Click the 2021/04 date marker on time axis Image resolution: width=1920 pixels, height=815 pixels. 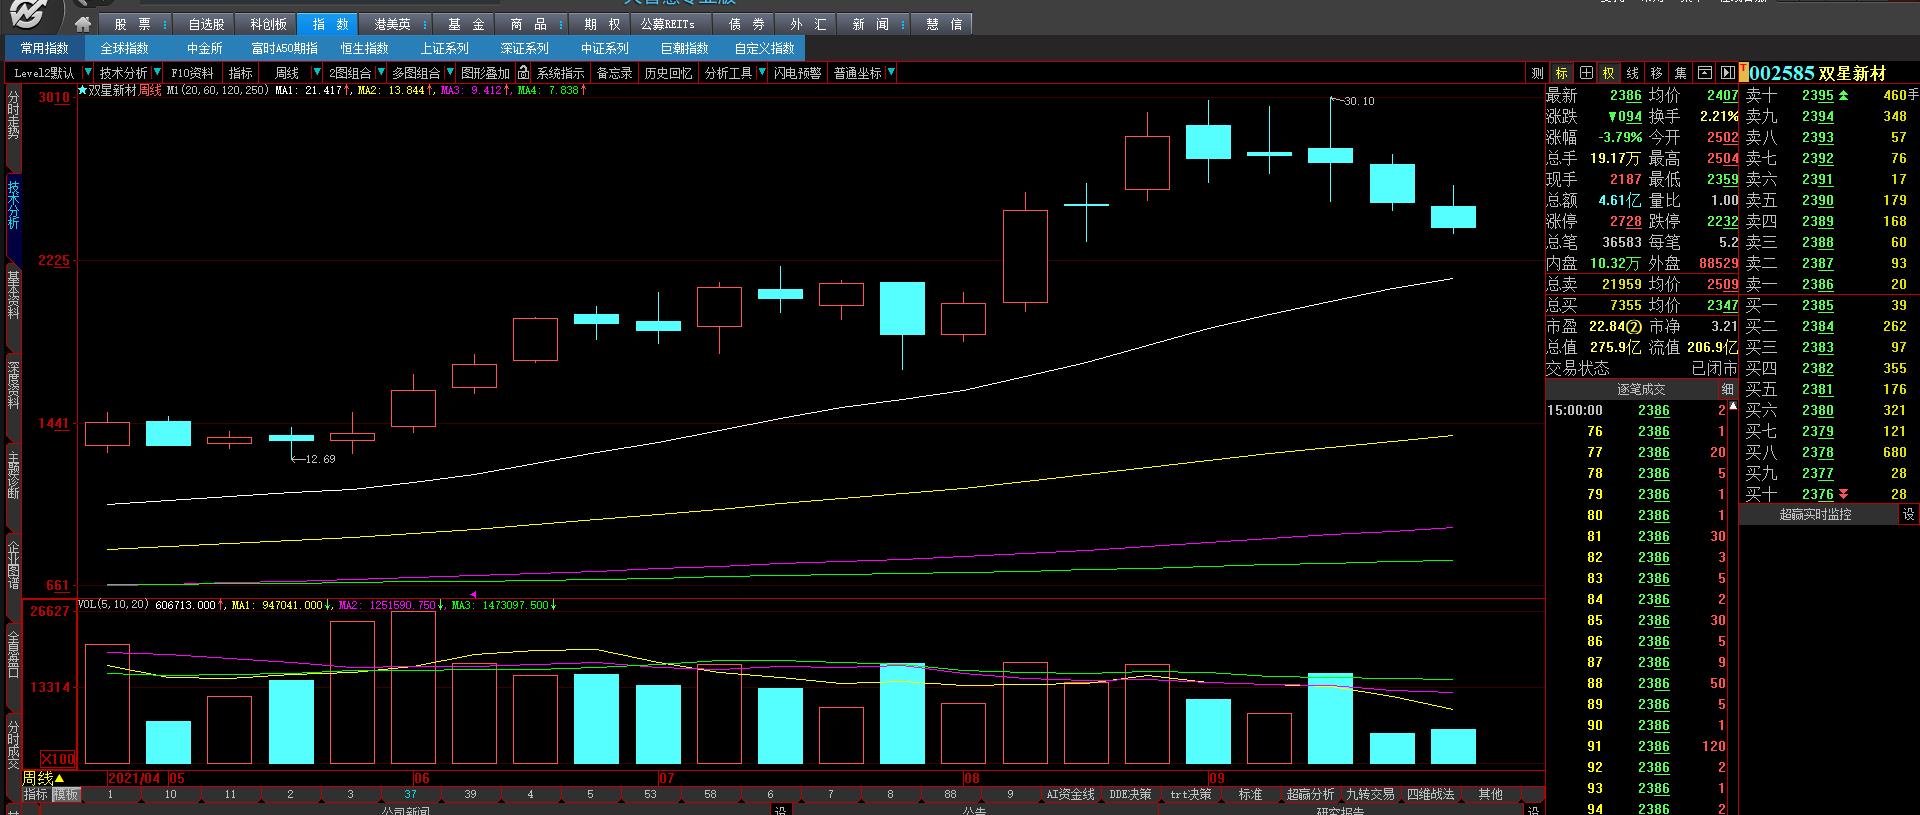(134, 778)
